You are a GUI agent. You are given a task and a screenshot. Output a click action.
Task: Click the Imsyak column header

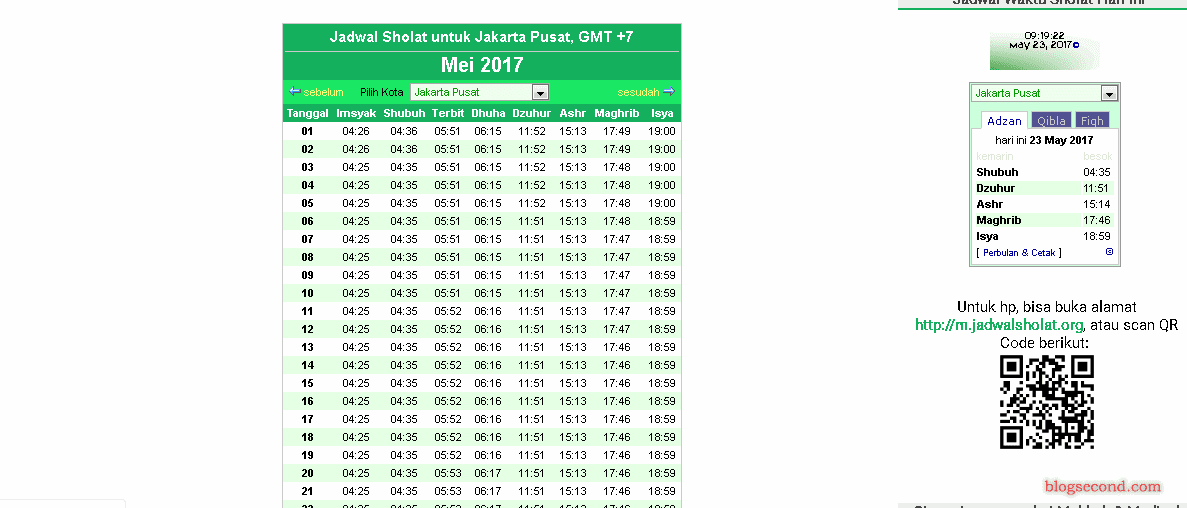point(356,114)
